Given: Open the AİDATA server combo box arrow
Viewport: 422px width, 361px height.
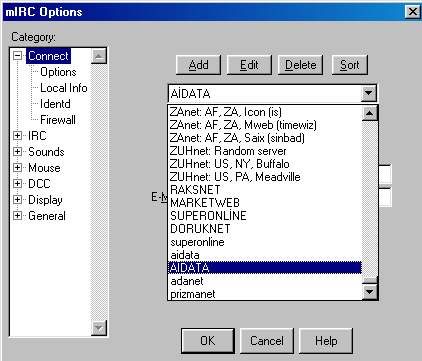Looking at the screenshot, I should click(x=369, y=93).
